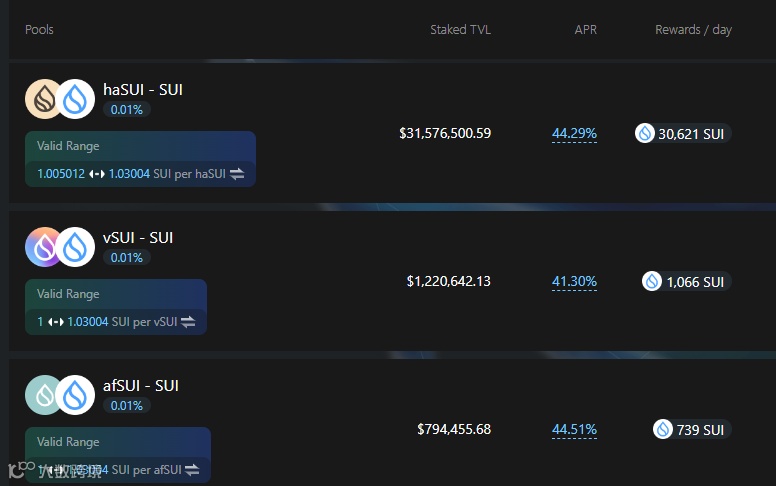Click SUI icon beside 739 SUI reward
Screen dimensions: 776x486
pos(663,429)
